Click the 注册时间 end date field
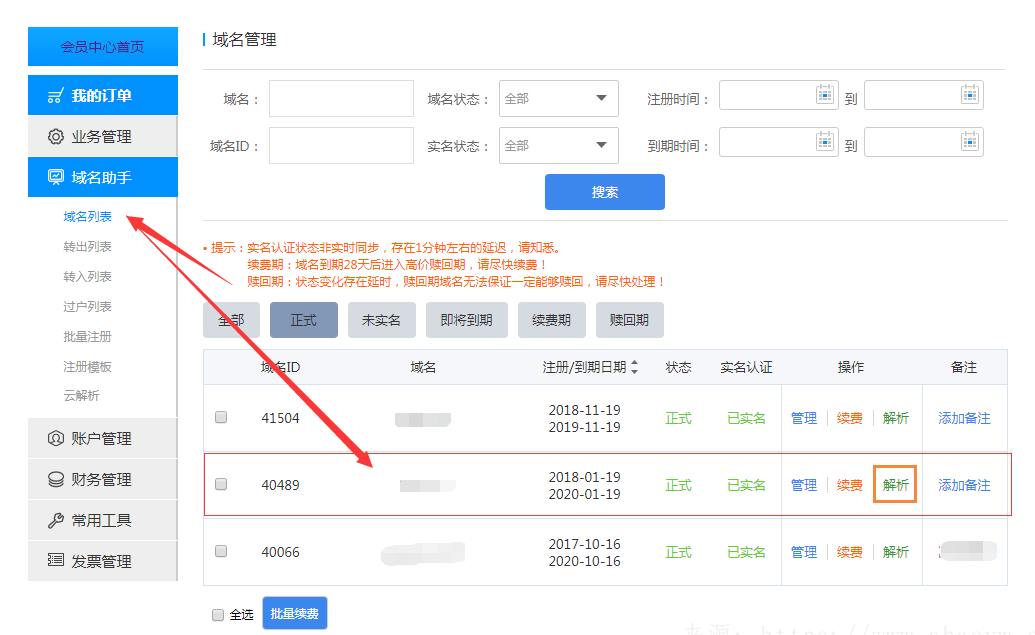Screen dimensions: 1035x635 924,95
